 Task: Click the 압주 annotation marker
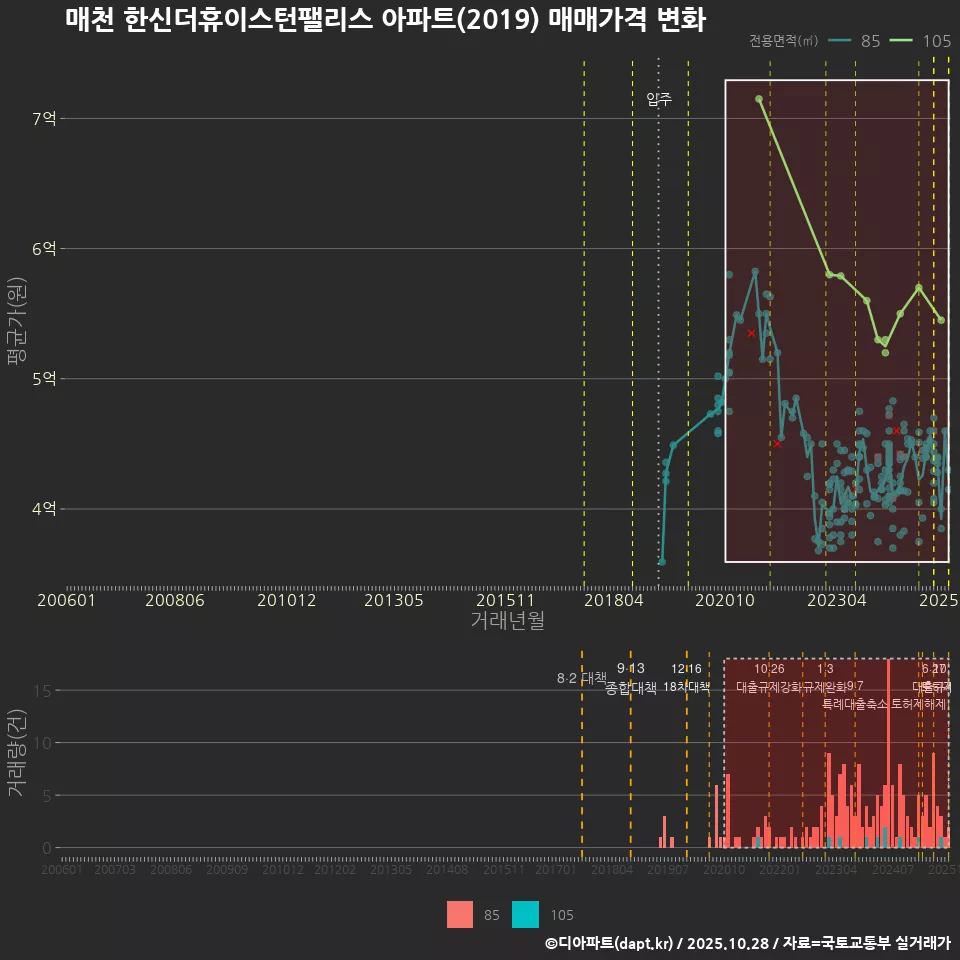pos(659,100)
